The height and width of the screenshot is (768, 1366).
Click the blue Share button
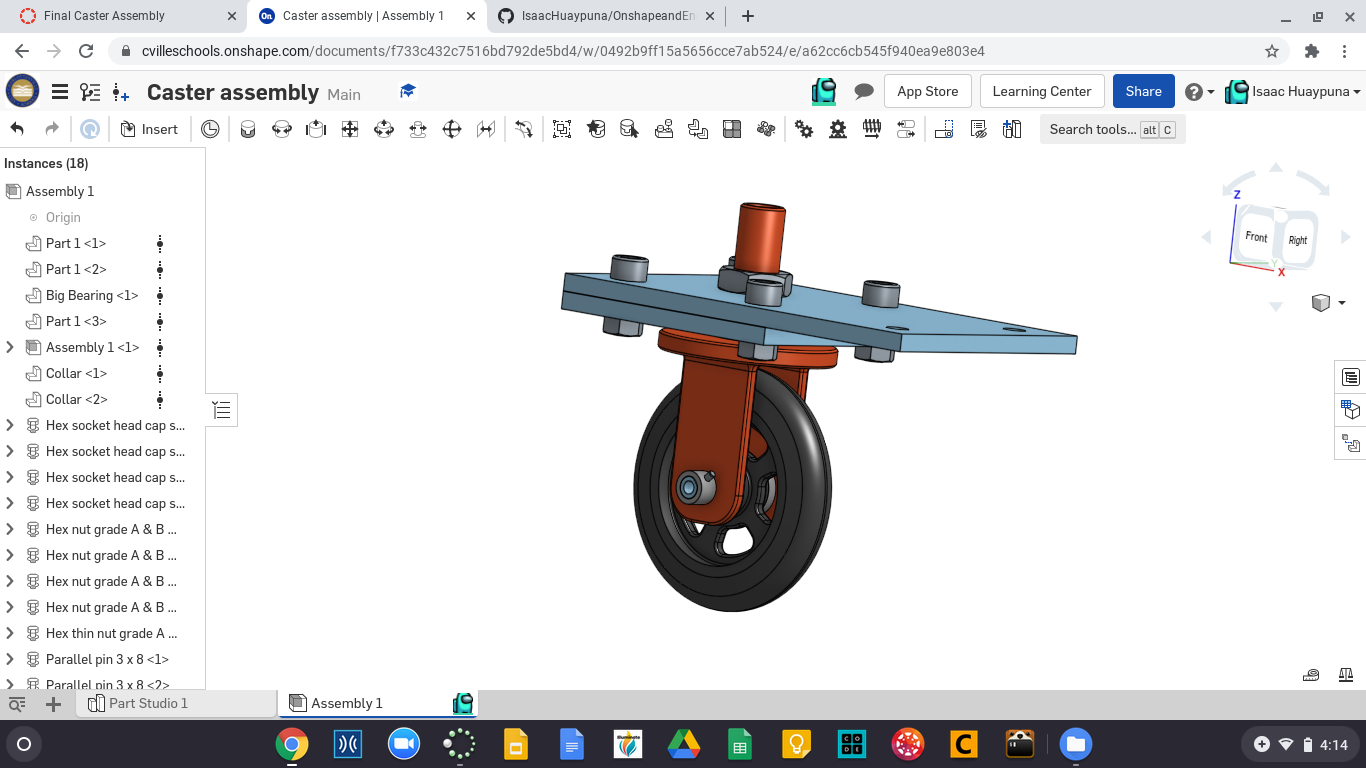(1143, 91)
